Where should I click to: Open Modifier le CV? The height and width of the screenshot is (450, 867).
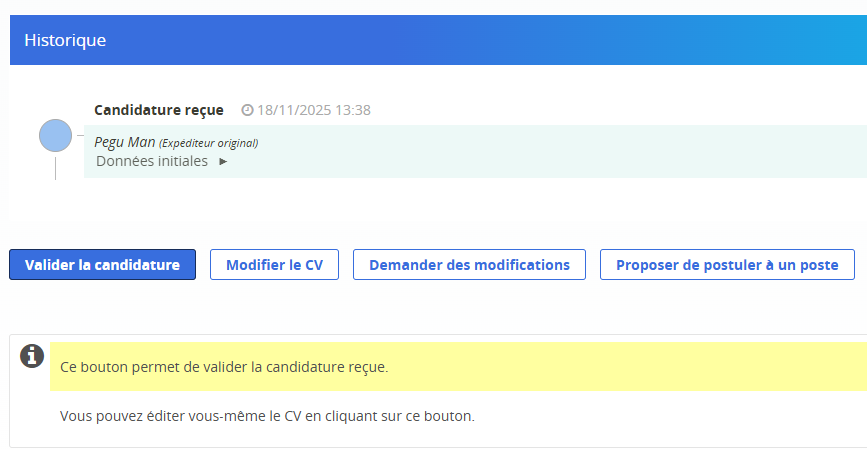click(274, 265)
